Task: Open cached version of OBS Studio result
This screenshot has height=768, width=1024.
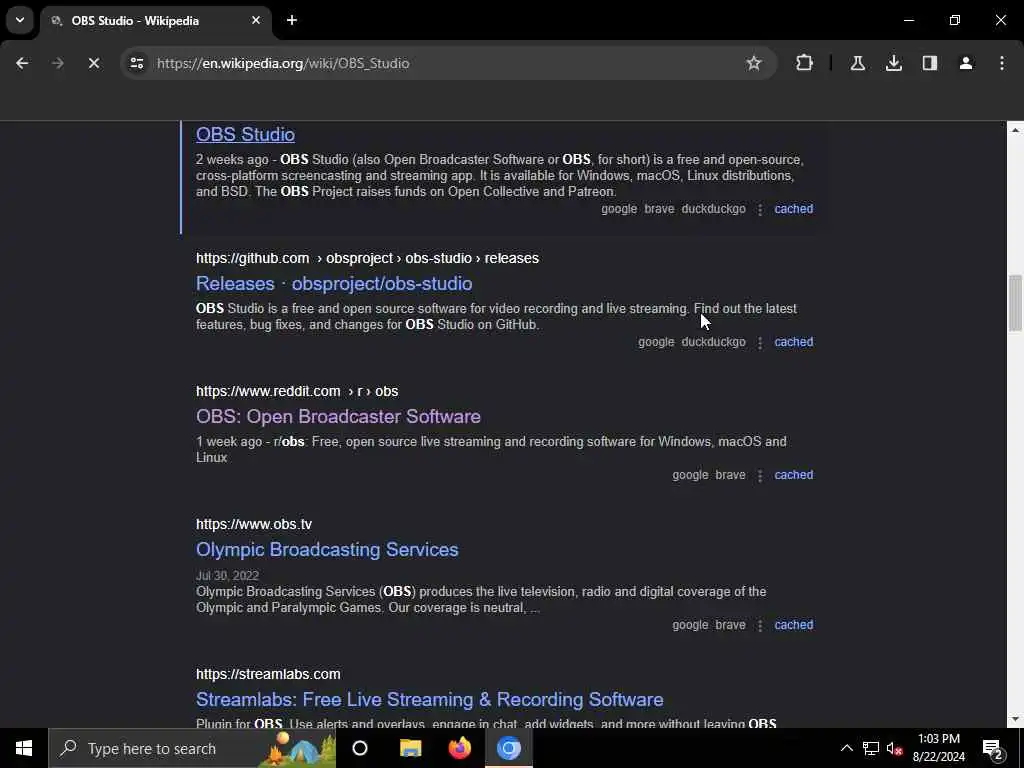Action: [793, 209]
